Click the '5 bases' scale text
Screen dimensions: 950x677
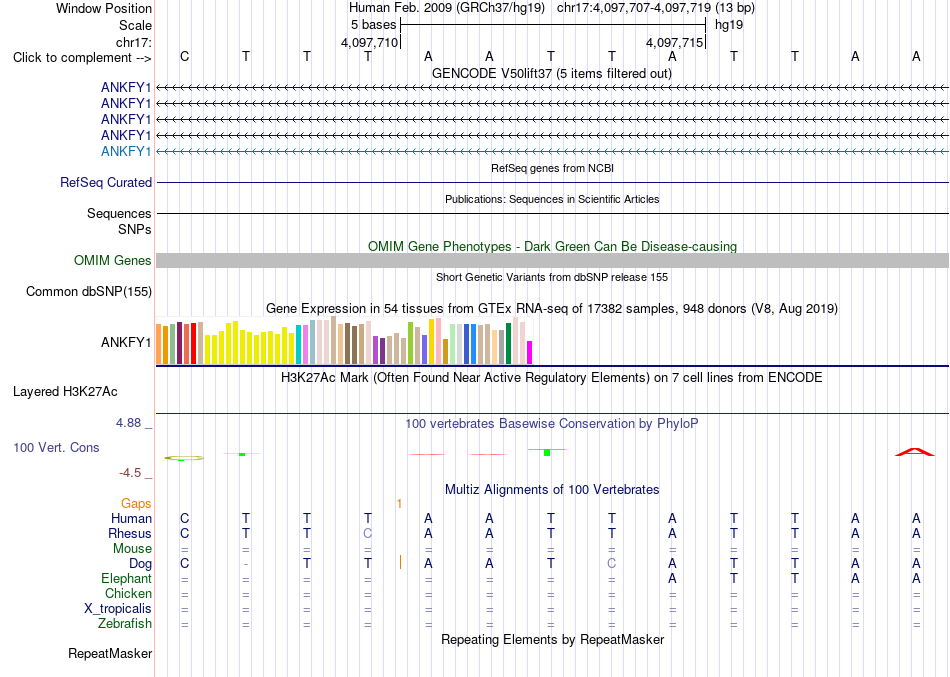pyautogui.click(x=373, y=25)
